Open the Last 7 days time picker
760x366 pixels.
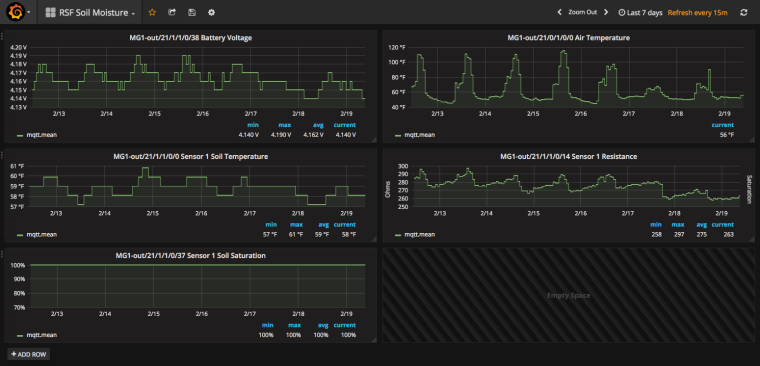tap(640, 13)
